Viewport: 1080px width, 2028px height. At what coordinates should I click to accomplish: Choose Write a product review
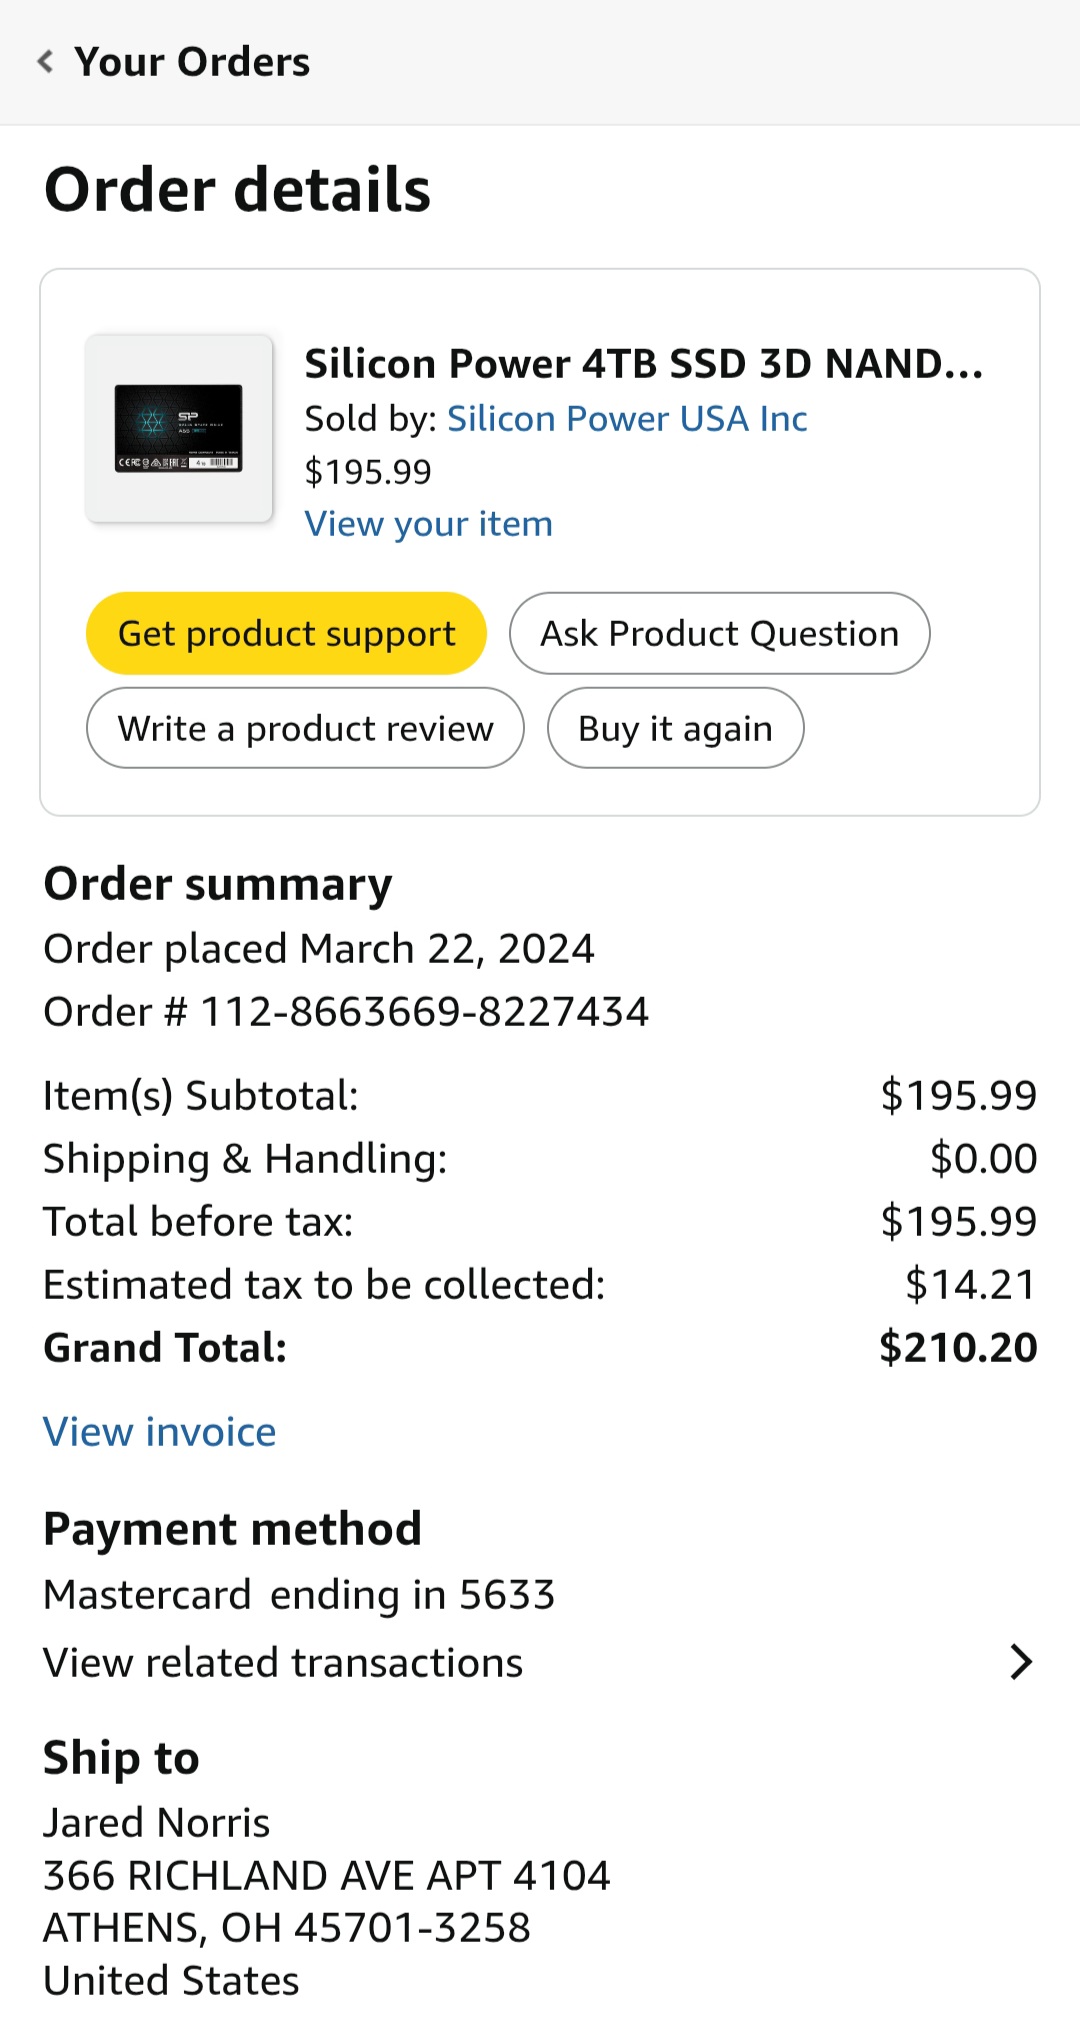(x=305, y=728)
